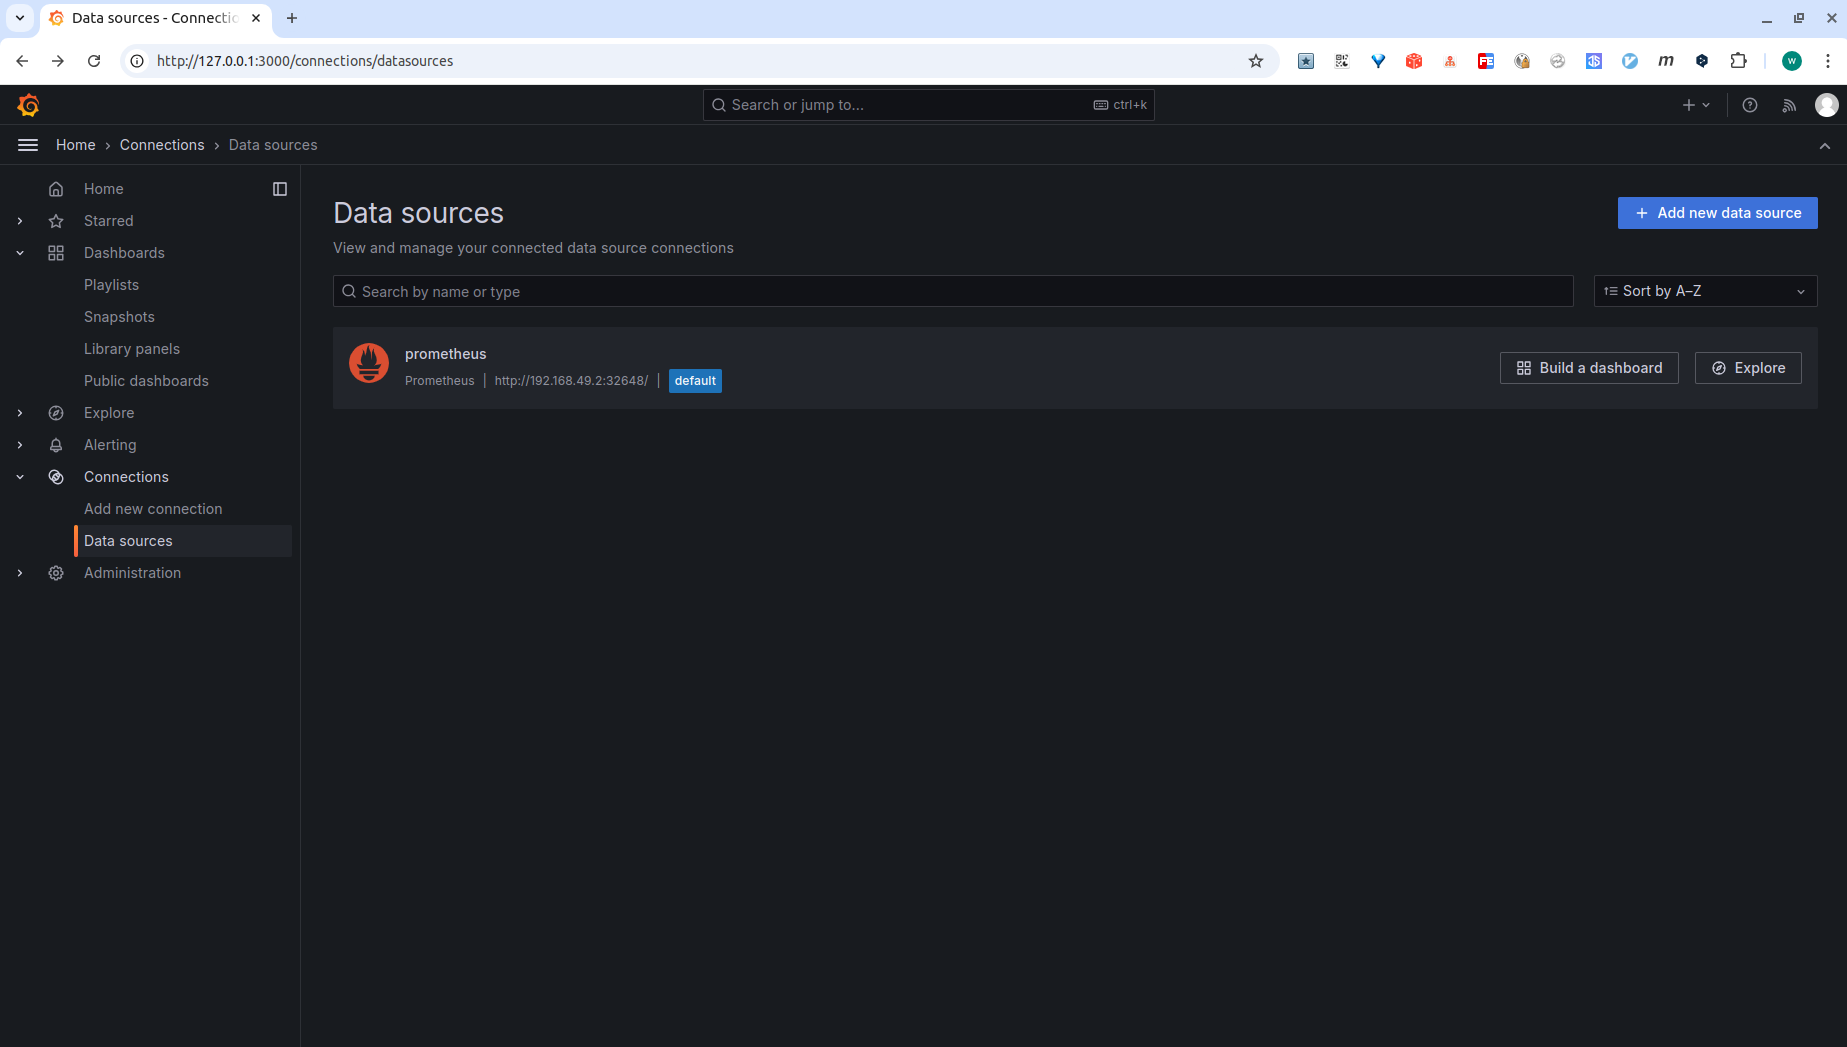Viewport: 1847px width, 1047px height.
Task: Open the hamburger navigation menu
Action: 28,145
